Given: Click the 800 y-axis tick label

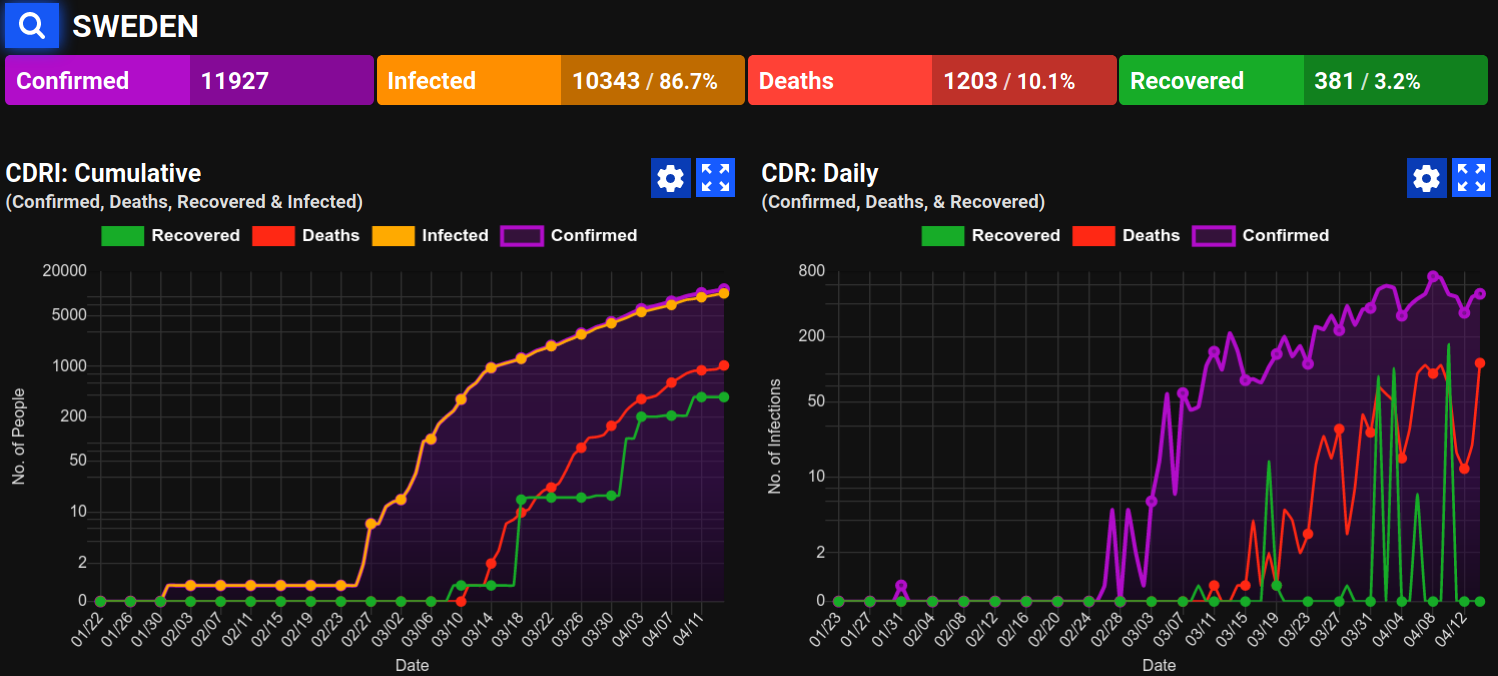Looking at the screenshot, I should tap(811, 271).
